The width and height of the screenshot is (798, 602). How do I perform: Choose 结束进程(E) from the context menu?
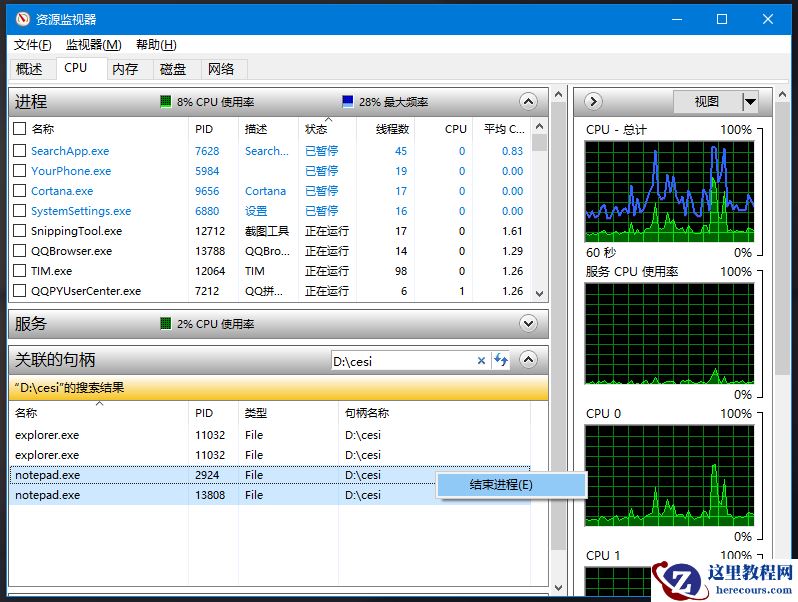(511, 484)
